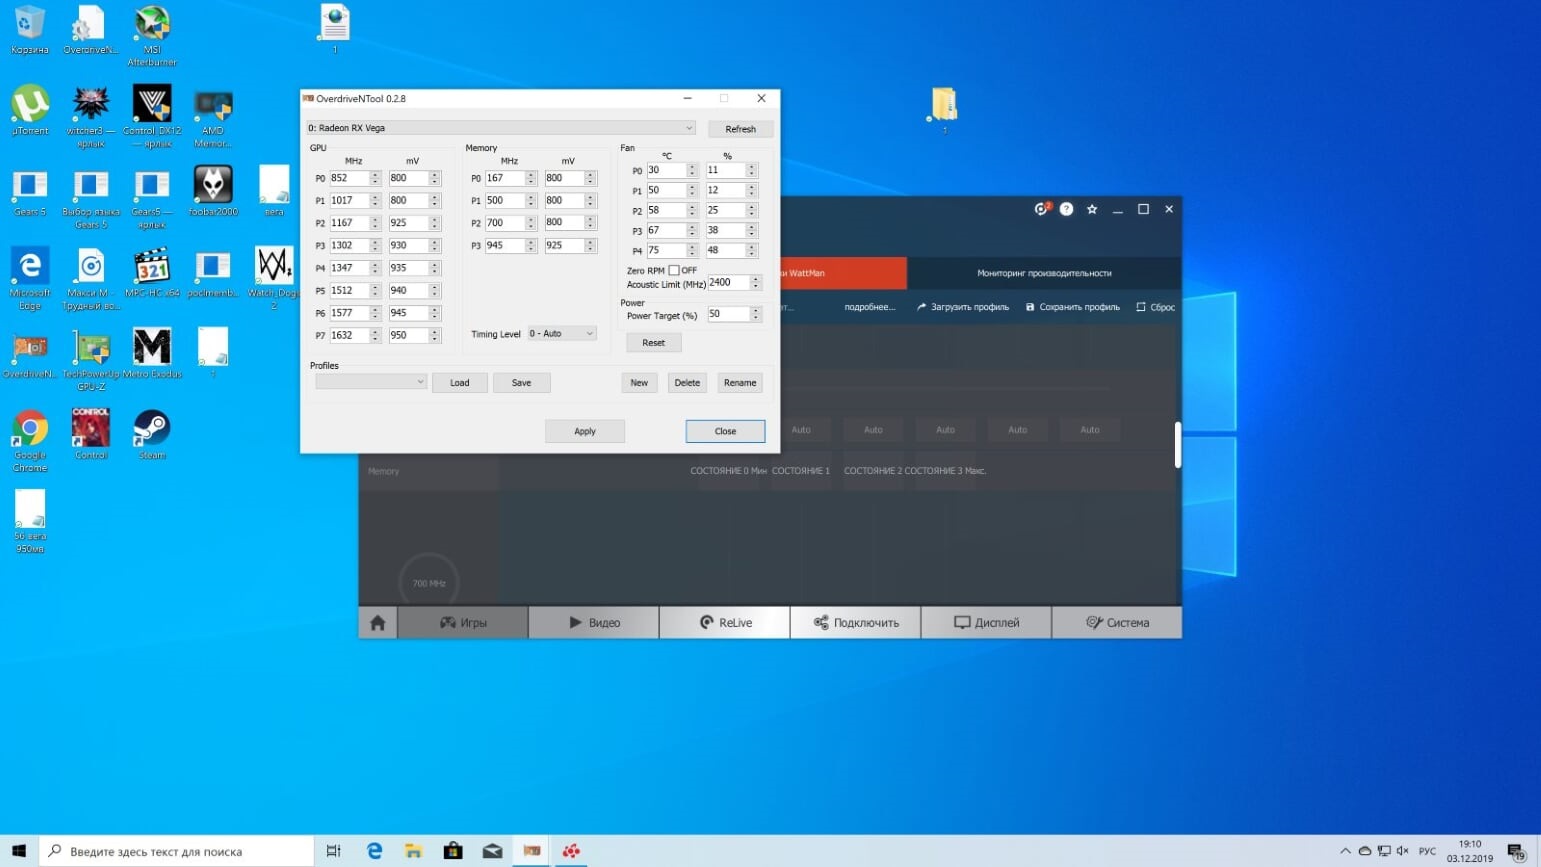The width and height of the screenshot is (1541, 867).
Task: Open Microsoft Store from the taskbar
Action: point(453,851)
